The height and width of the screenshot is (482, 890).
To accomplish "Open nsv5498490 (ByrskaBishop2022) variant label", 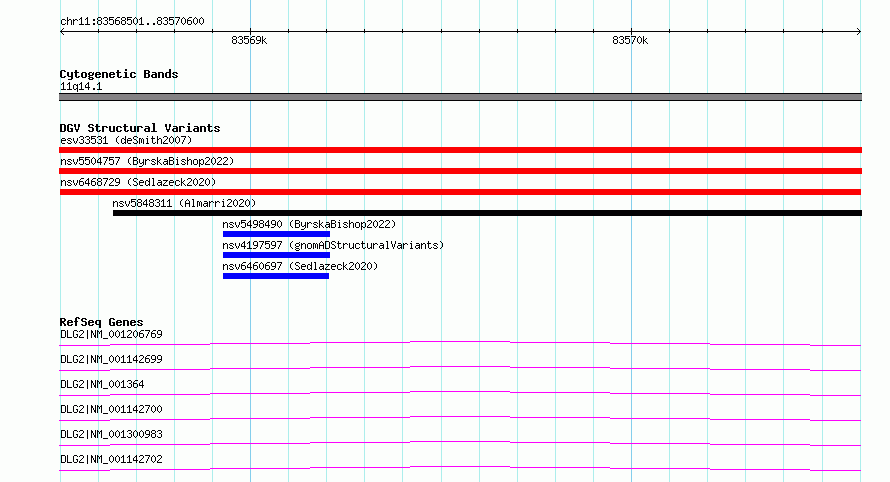I will 309,224.
